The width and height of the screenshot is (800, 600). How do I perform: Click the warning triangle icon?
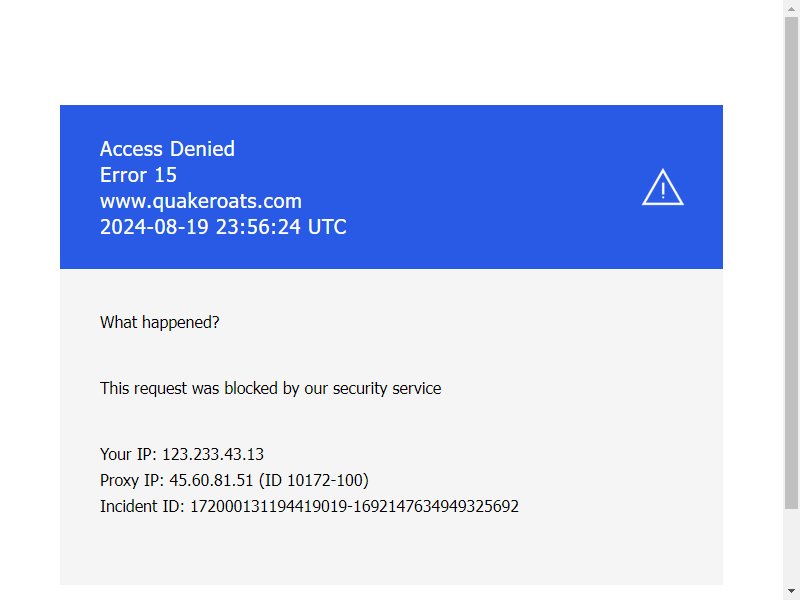click(x=662, y=187)
